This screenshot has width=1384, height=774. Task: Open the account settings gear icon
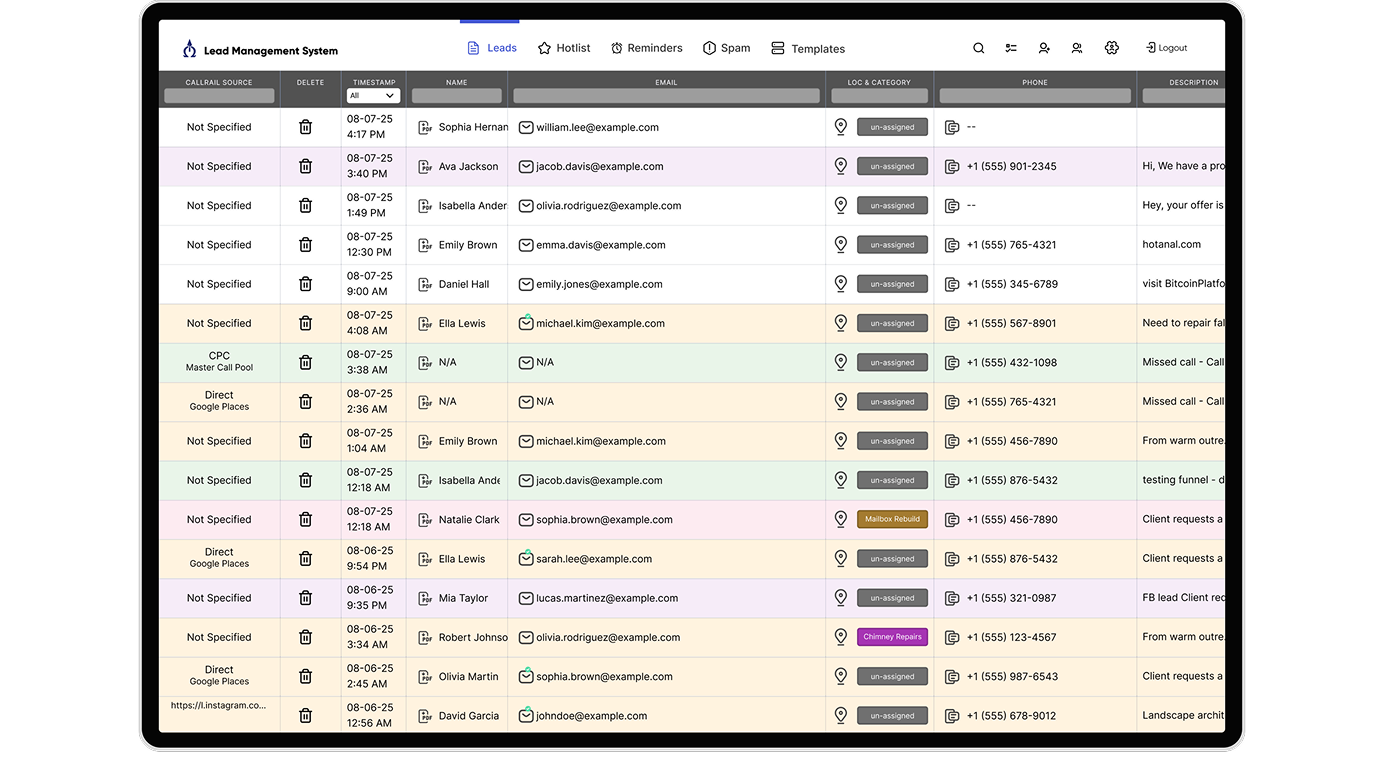1111,48
